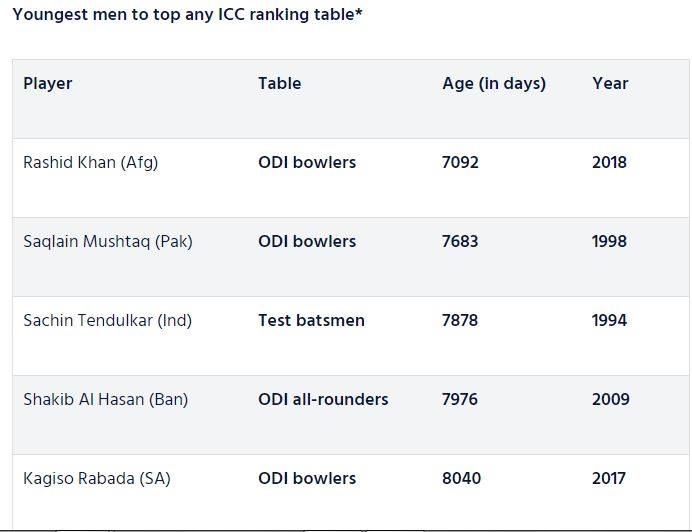
Task: Select the Kagiso Rabada (SA) cell
Action: 97,478
